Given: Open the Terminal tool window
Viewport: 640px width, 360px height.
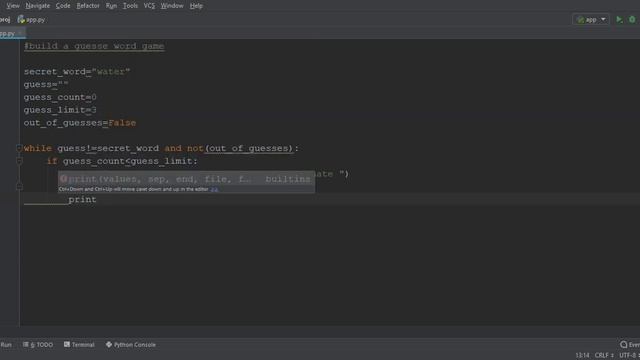Looking at the screenshot, I should tap(79, 345).
